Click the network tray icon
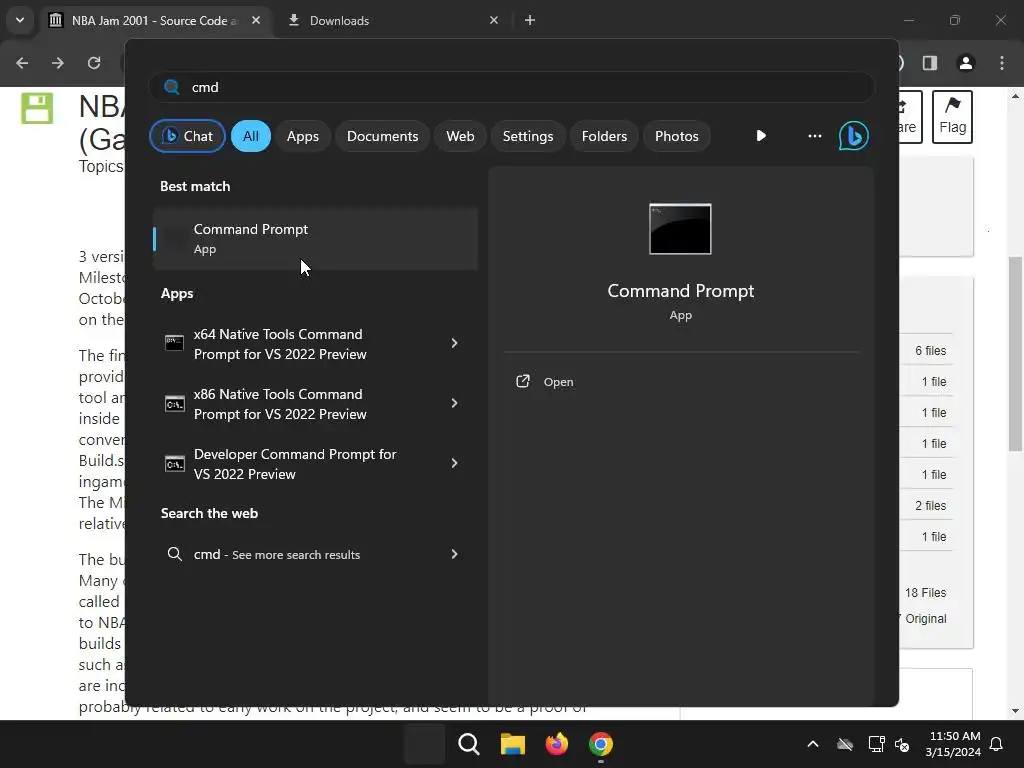The image size is (1024, 768). point(876,744)
